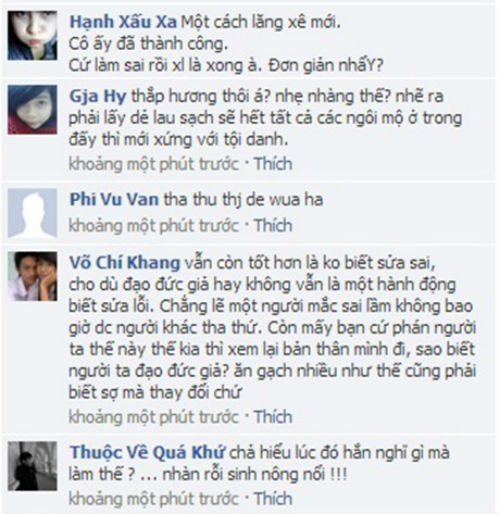Open the timestamp on Gja Hy's comment
This screenshot has height=514, width=500.
(154, 164)
